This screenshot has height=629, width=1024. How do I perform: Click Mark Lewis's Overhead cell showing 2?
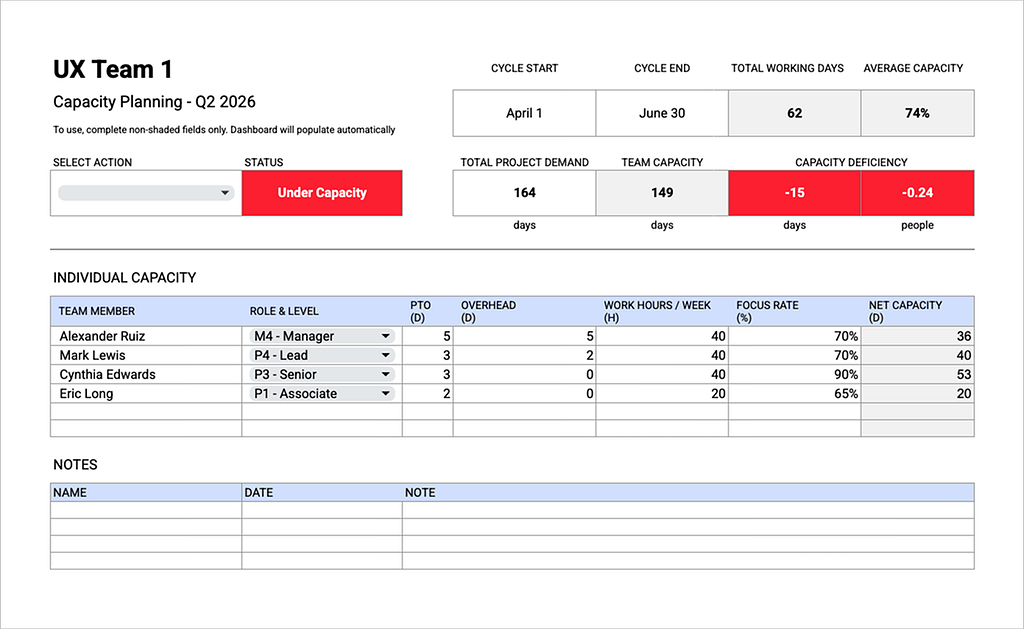point(525,355)
